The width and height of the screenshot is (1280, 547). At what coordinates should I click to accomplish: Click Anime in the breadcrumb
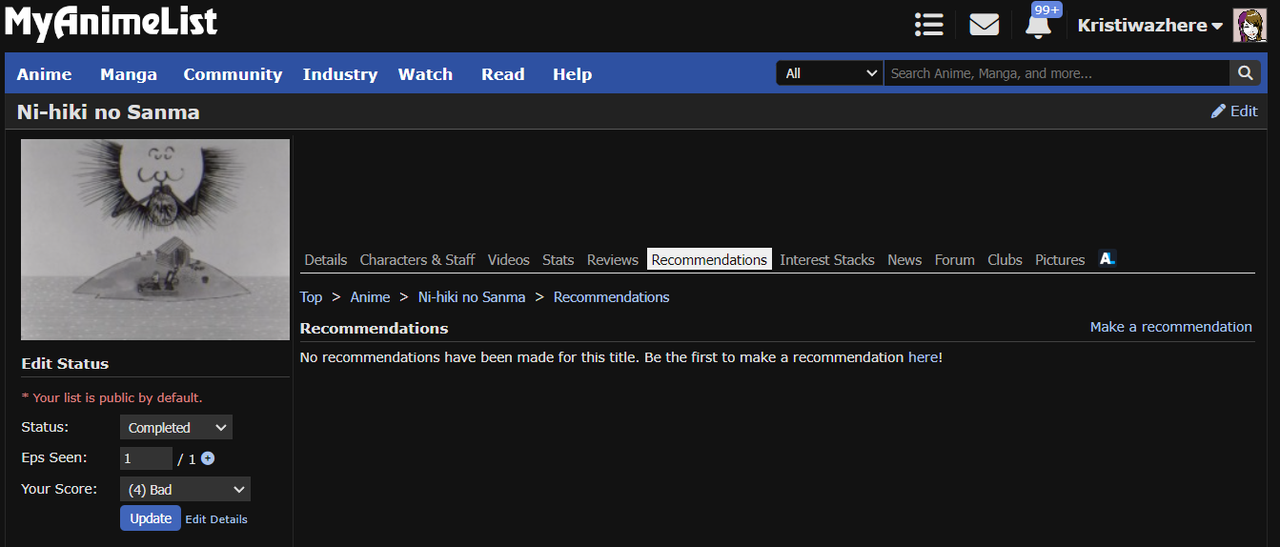click(x=370, y=297)
